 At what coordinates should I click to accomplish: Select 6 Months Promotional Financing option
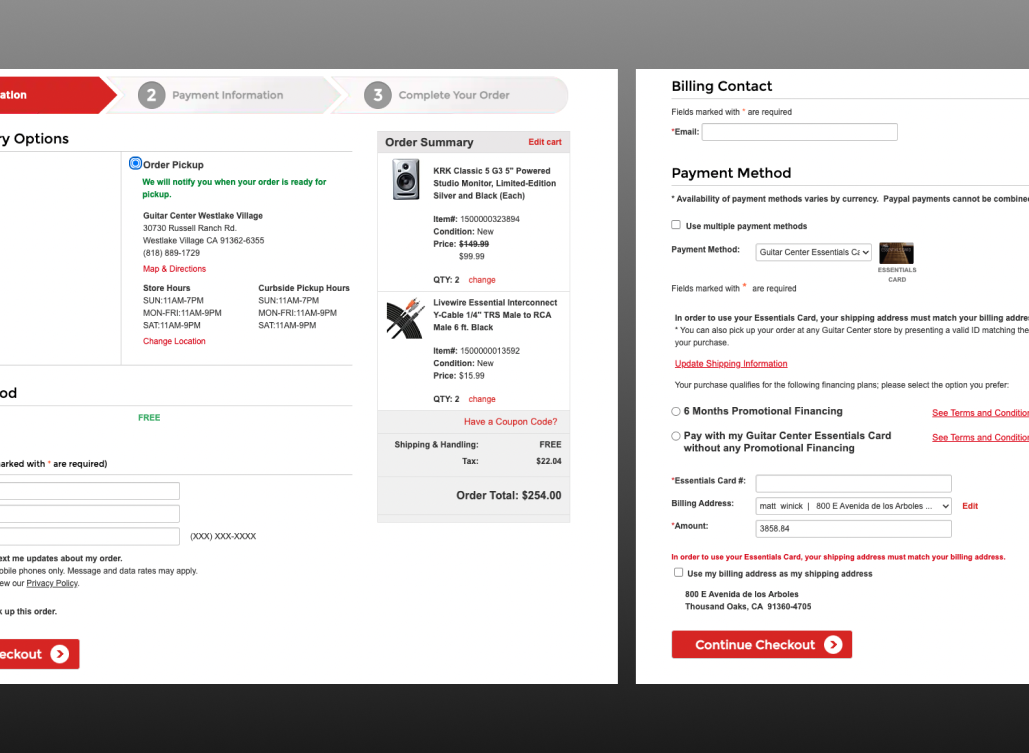(677, 411)
